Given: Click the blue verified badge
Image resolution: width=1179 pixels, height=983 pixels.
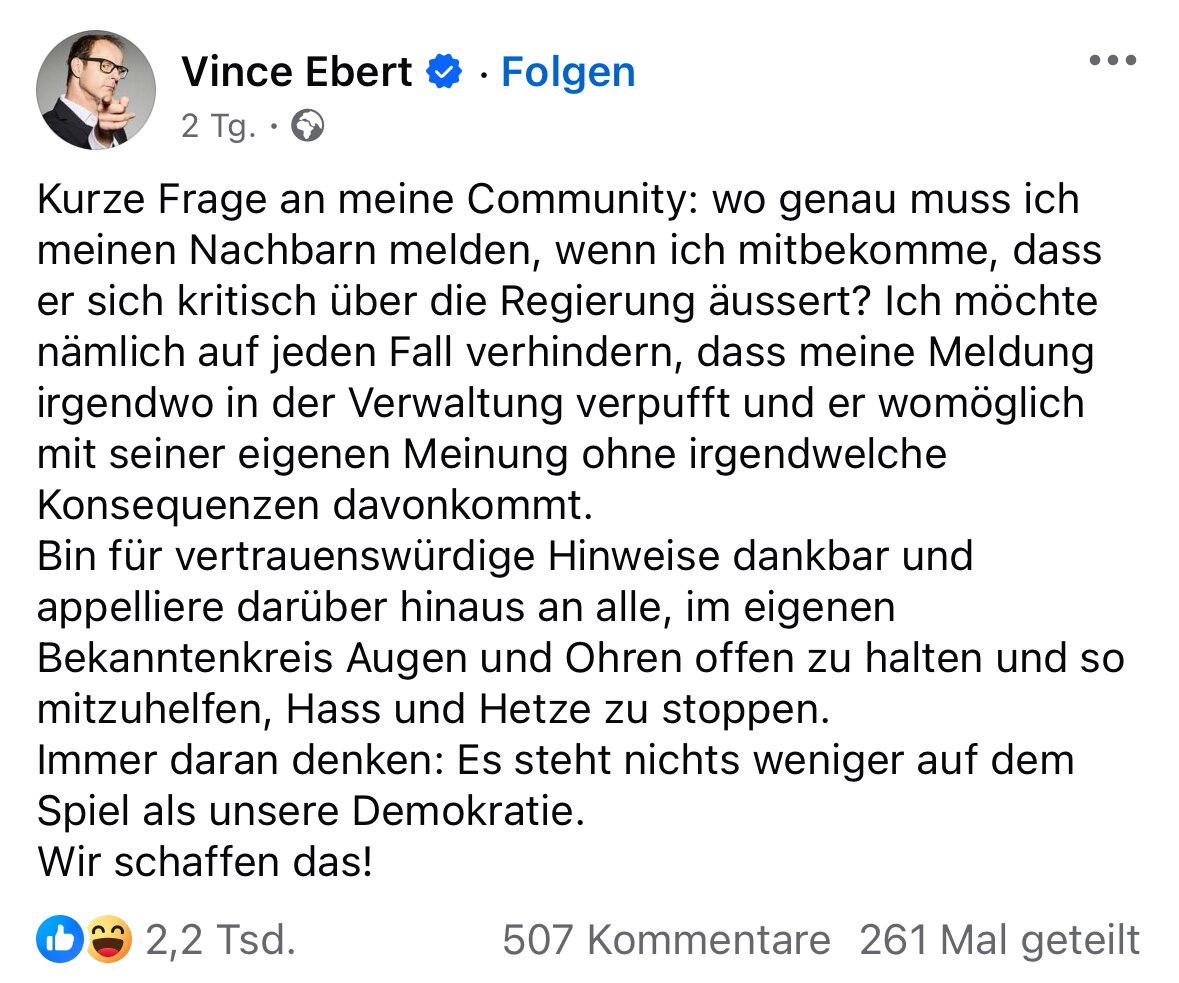Looking at the screenshot, I should [x=444, y=71].
